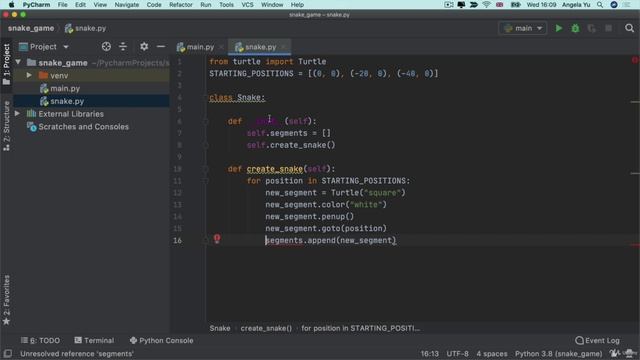The image size is (640, 360).
Task: Open the main run configuration dropdown
Action: click(523, 28)
